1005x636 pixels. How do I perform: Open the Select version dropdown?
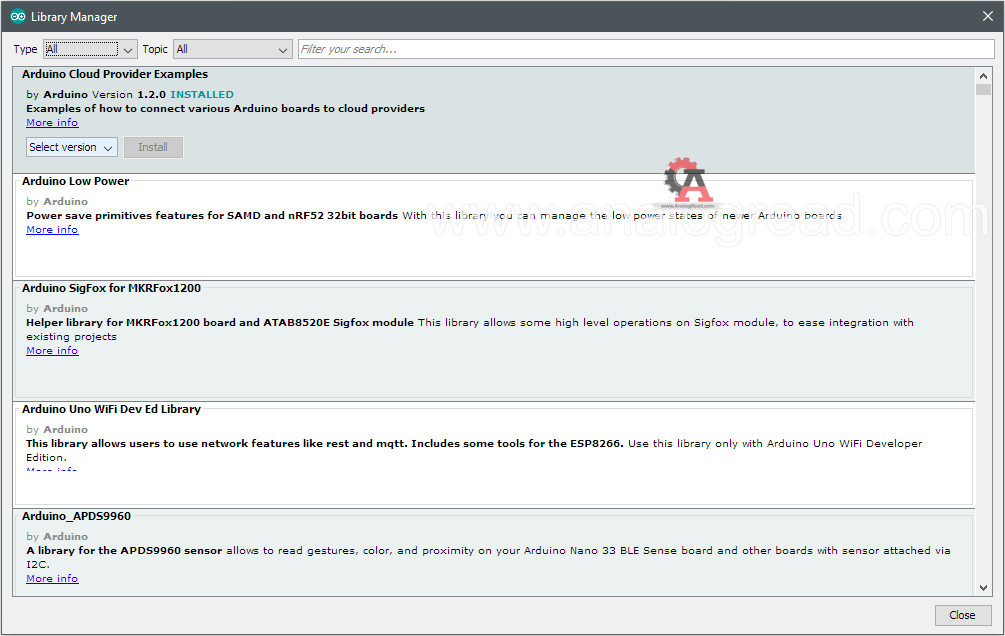72,147
